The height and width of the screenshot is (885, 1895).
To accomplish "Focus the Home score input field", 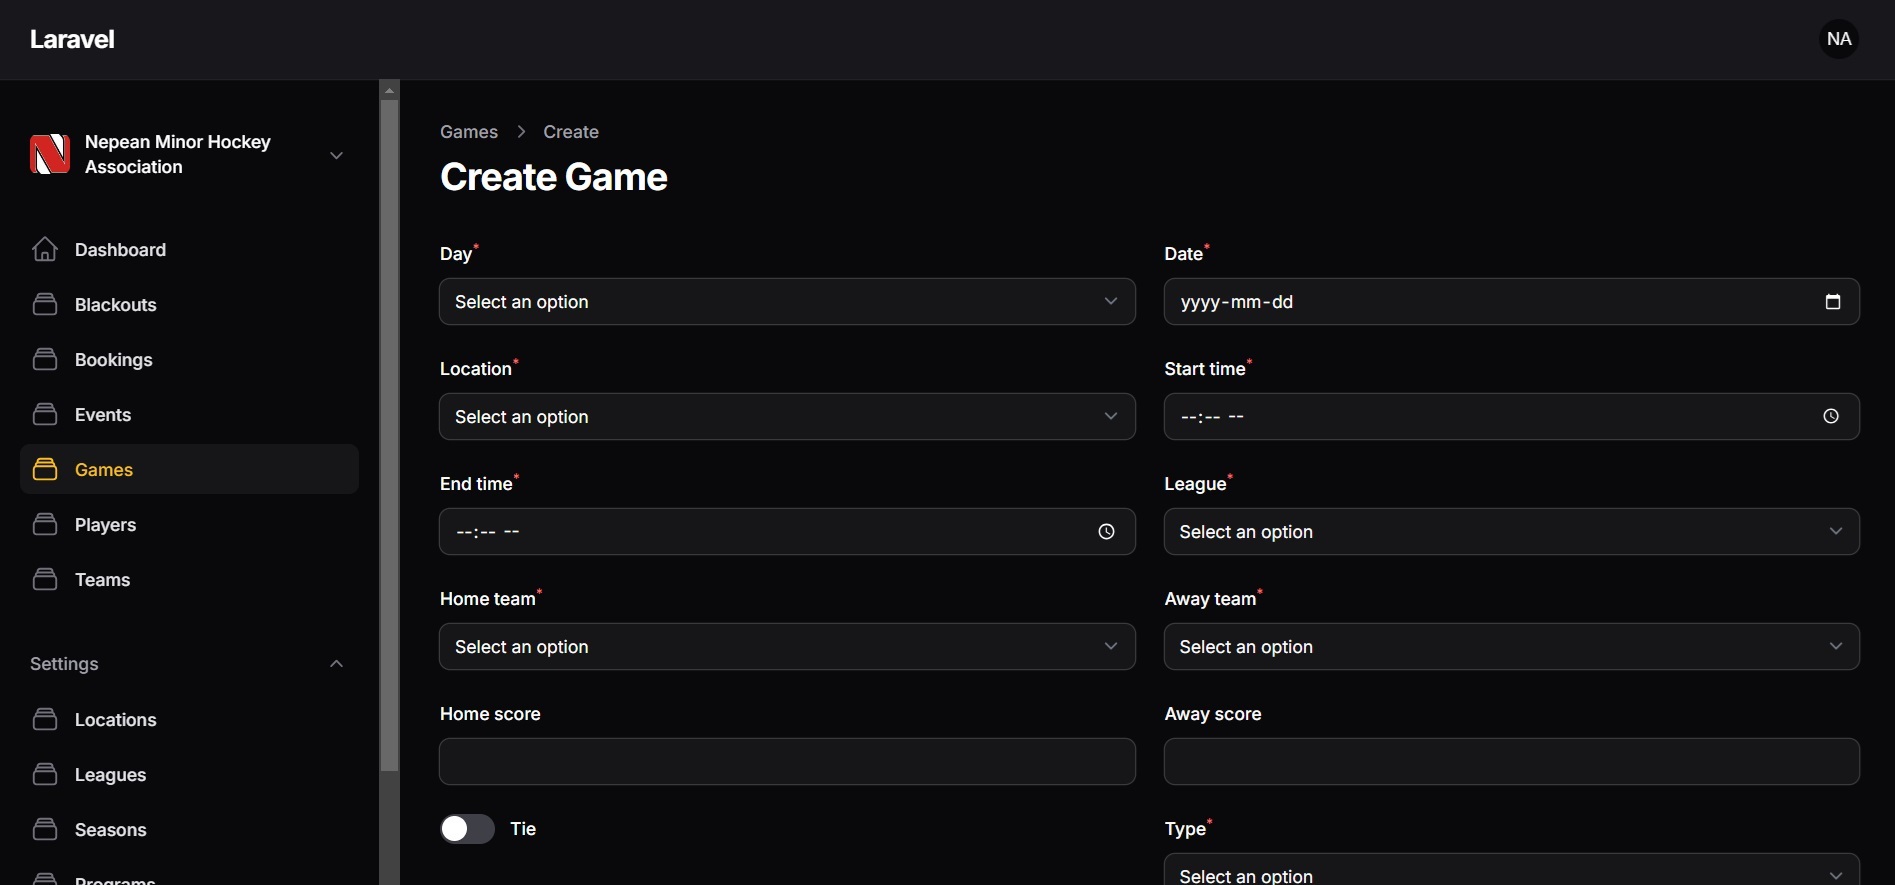I will (786, 762).
